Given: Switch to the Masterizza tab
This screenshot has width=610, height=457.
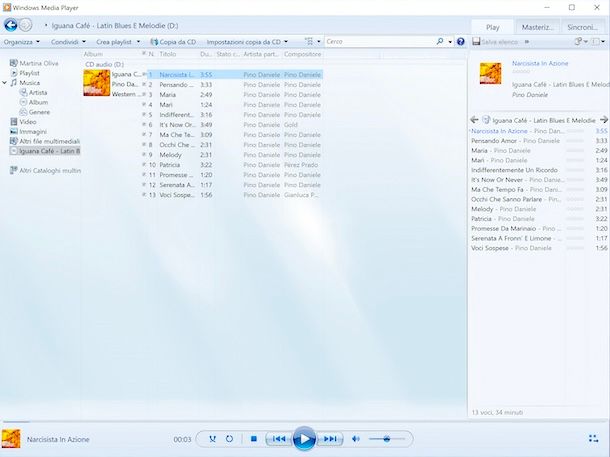Looking at the screenshot, I should (537, 27).
